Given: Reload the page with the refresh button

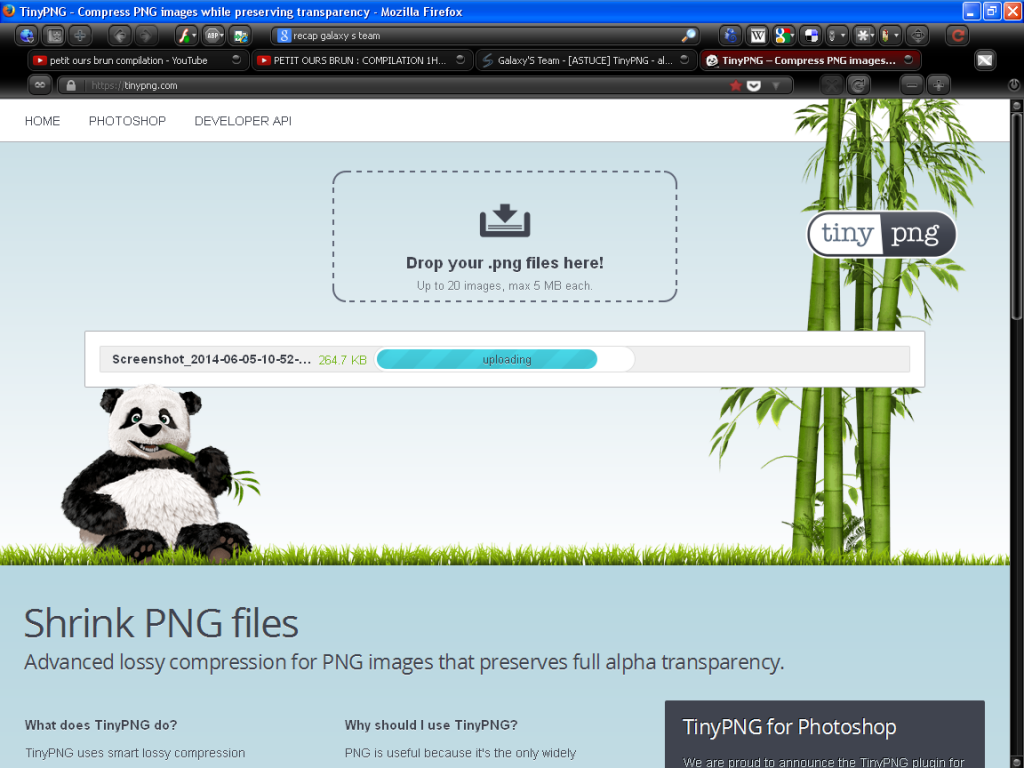Looking at the screenshot, I should click(859, 85).
